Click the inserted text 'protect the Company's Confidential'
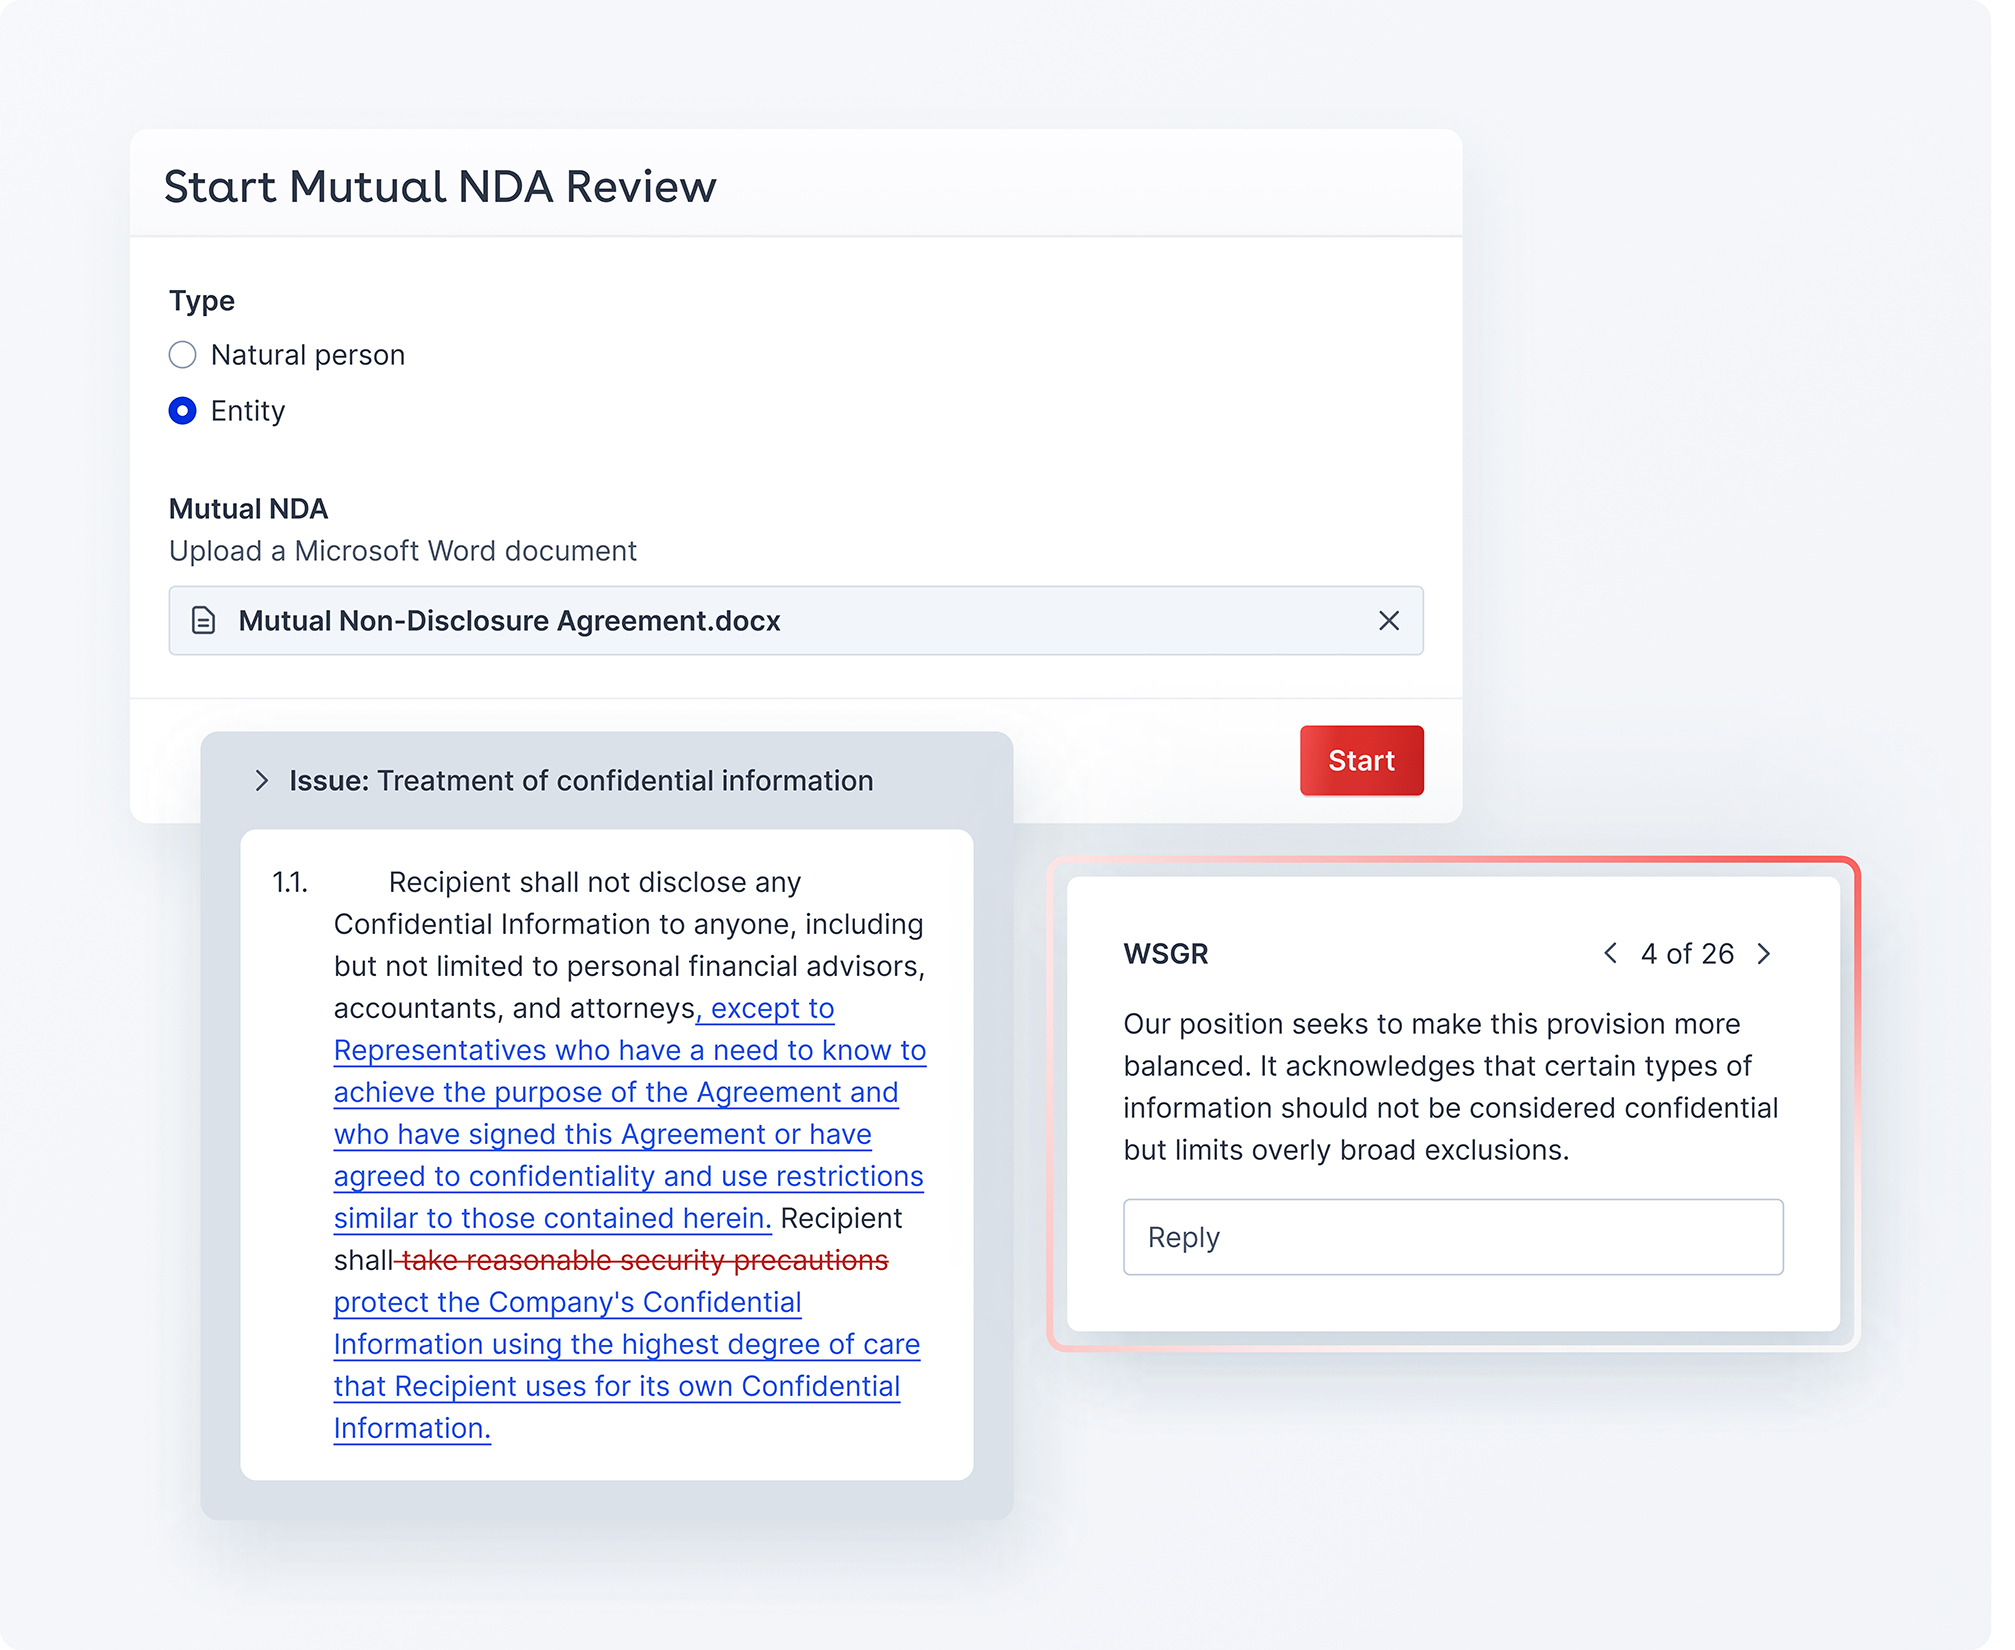Screen dimensions: 2015x1650 pyautogui.click(x=568, y=1302)
